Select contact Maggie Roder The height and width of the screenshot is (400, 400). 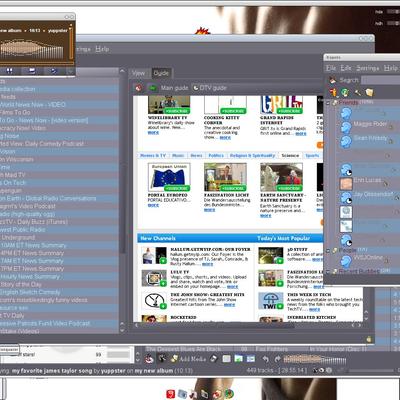click(x=370, y=124)
